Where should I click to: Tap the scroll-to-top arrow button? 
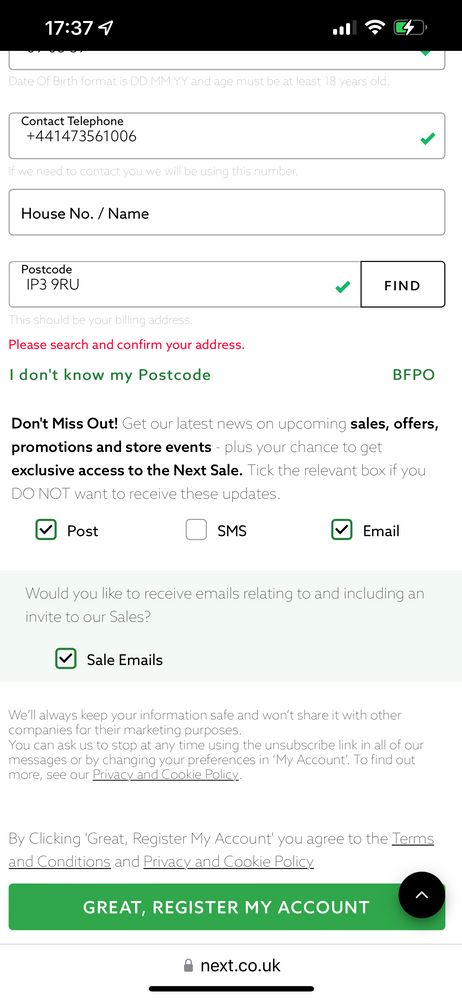422,895
